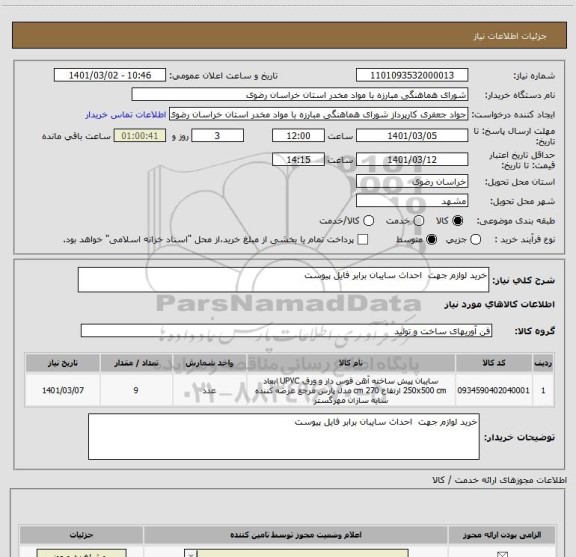Click the goods group field

(x=286, y=331)
